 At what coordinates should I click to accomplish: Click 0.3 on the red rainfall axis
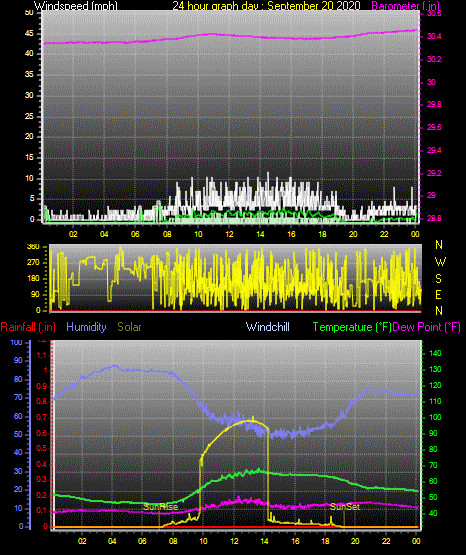42,480
